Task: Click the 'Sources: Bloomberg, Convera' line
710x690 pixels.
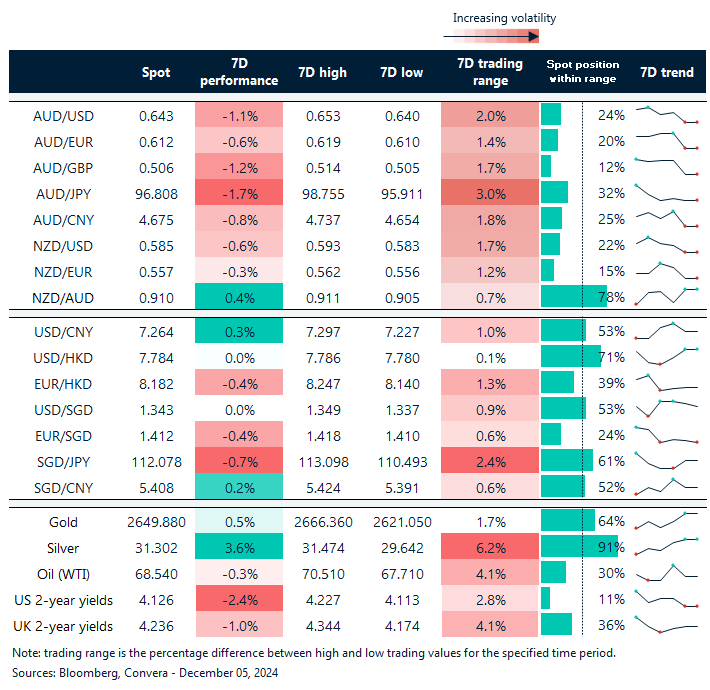Action: pos(145,673)
